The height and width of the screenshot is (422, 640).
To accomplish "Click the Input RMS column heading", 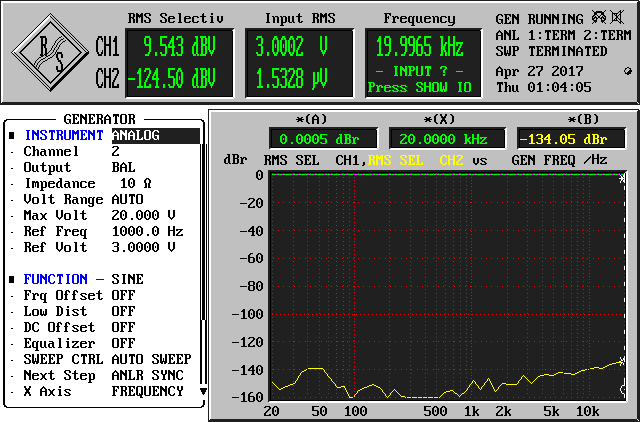I will click(300, 18).
